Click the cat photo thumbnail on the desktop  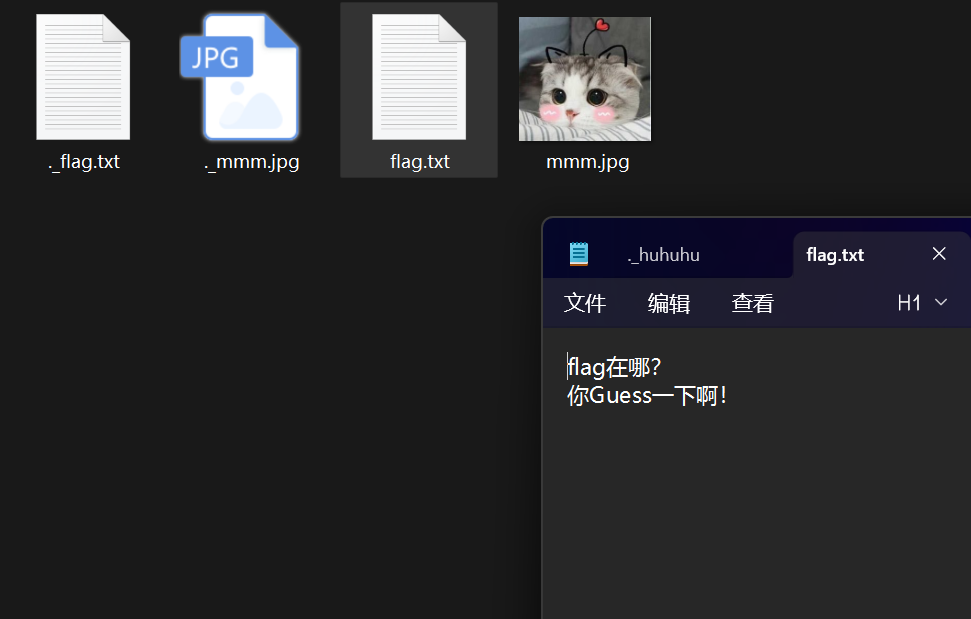[x=584, y=79]
